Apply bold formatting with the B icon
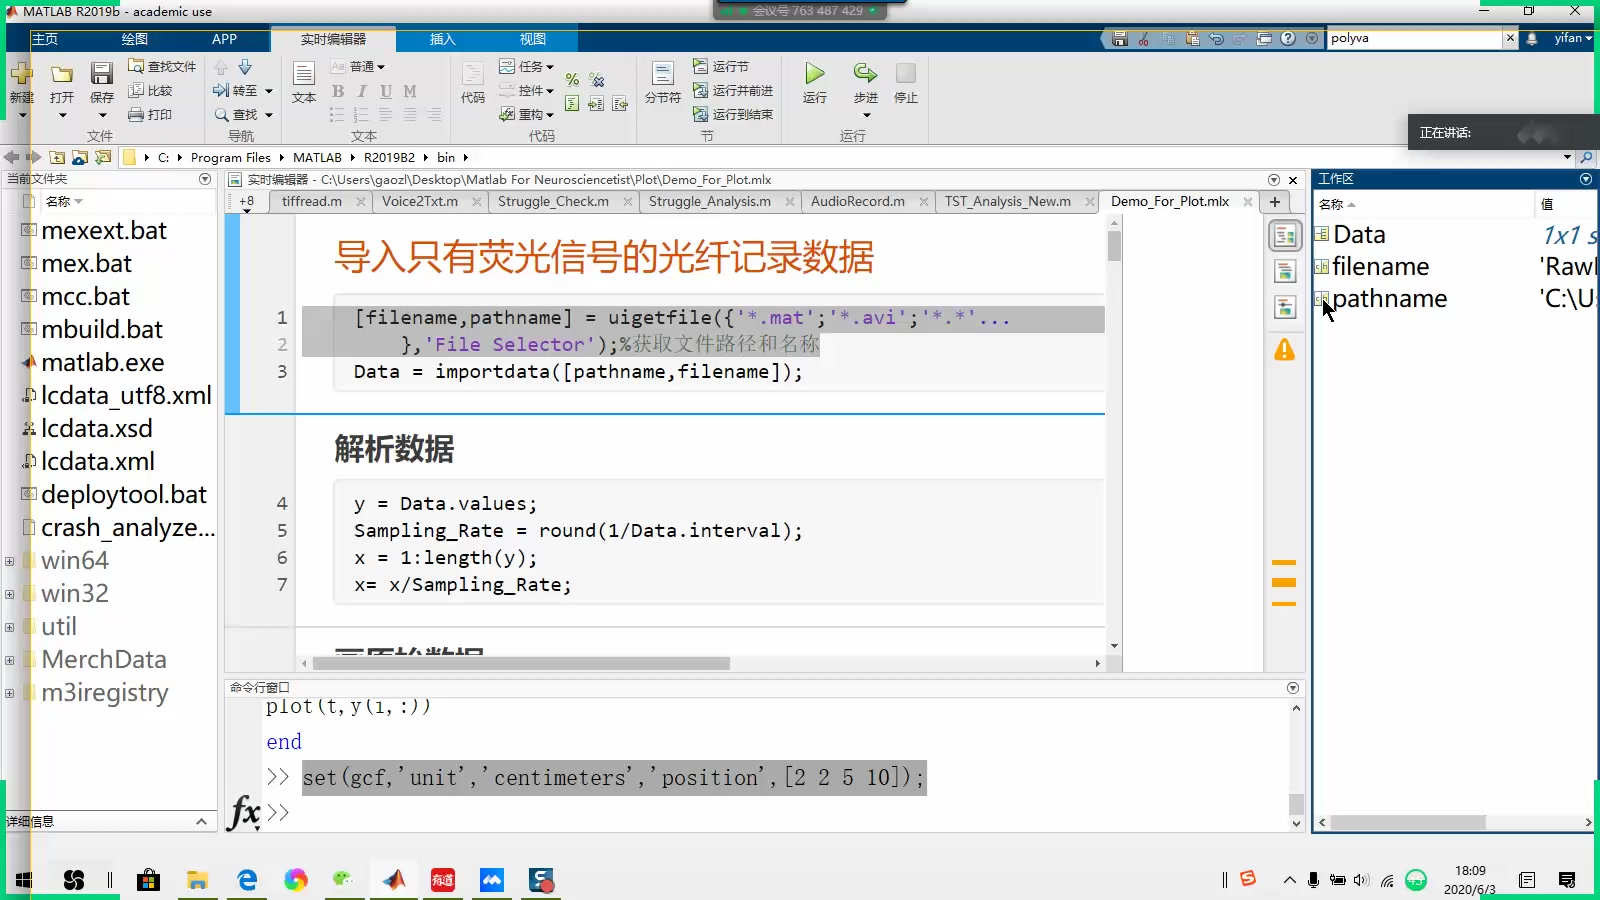This screenshot has width=1600, height=900. [338, 91]
